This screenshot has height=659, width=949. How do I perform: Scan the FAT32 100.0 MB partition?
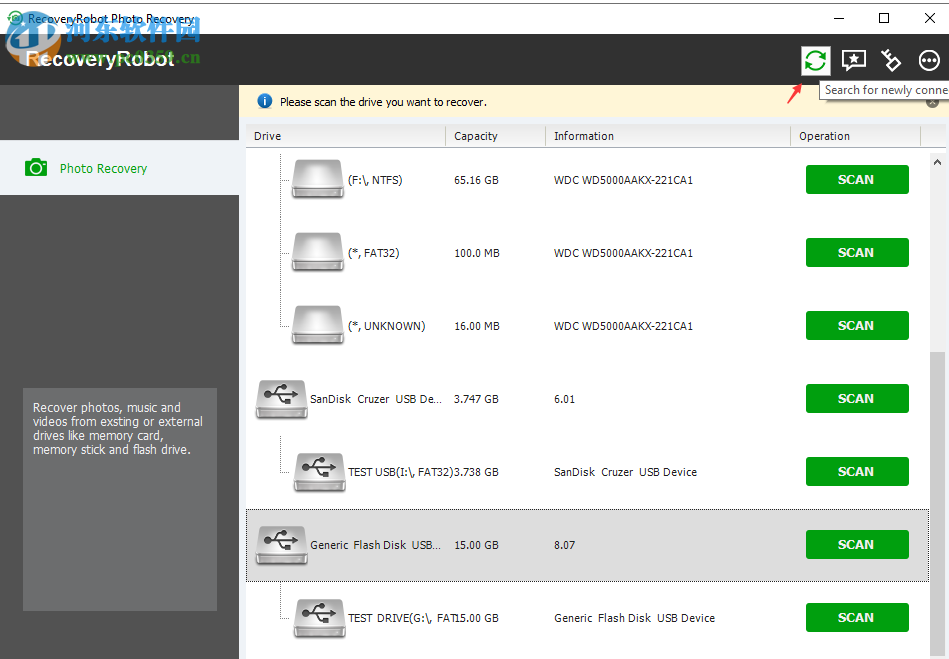[857, 252]
